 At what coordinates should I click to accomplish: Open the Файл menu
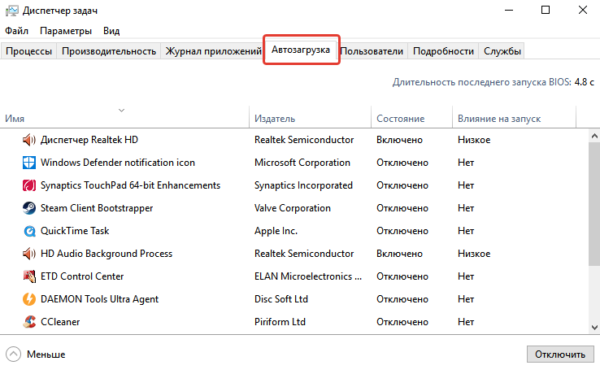pyautogui.click(x=16, y=31)
